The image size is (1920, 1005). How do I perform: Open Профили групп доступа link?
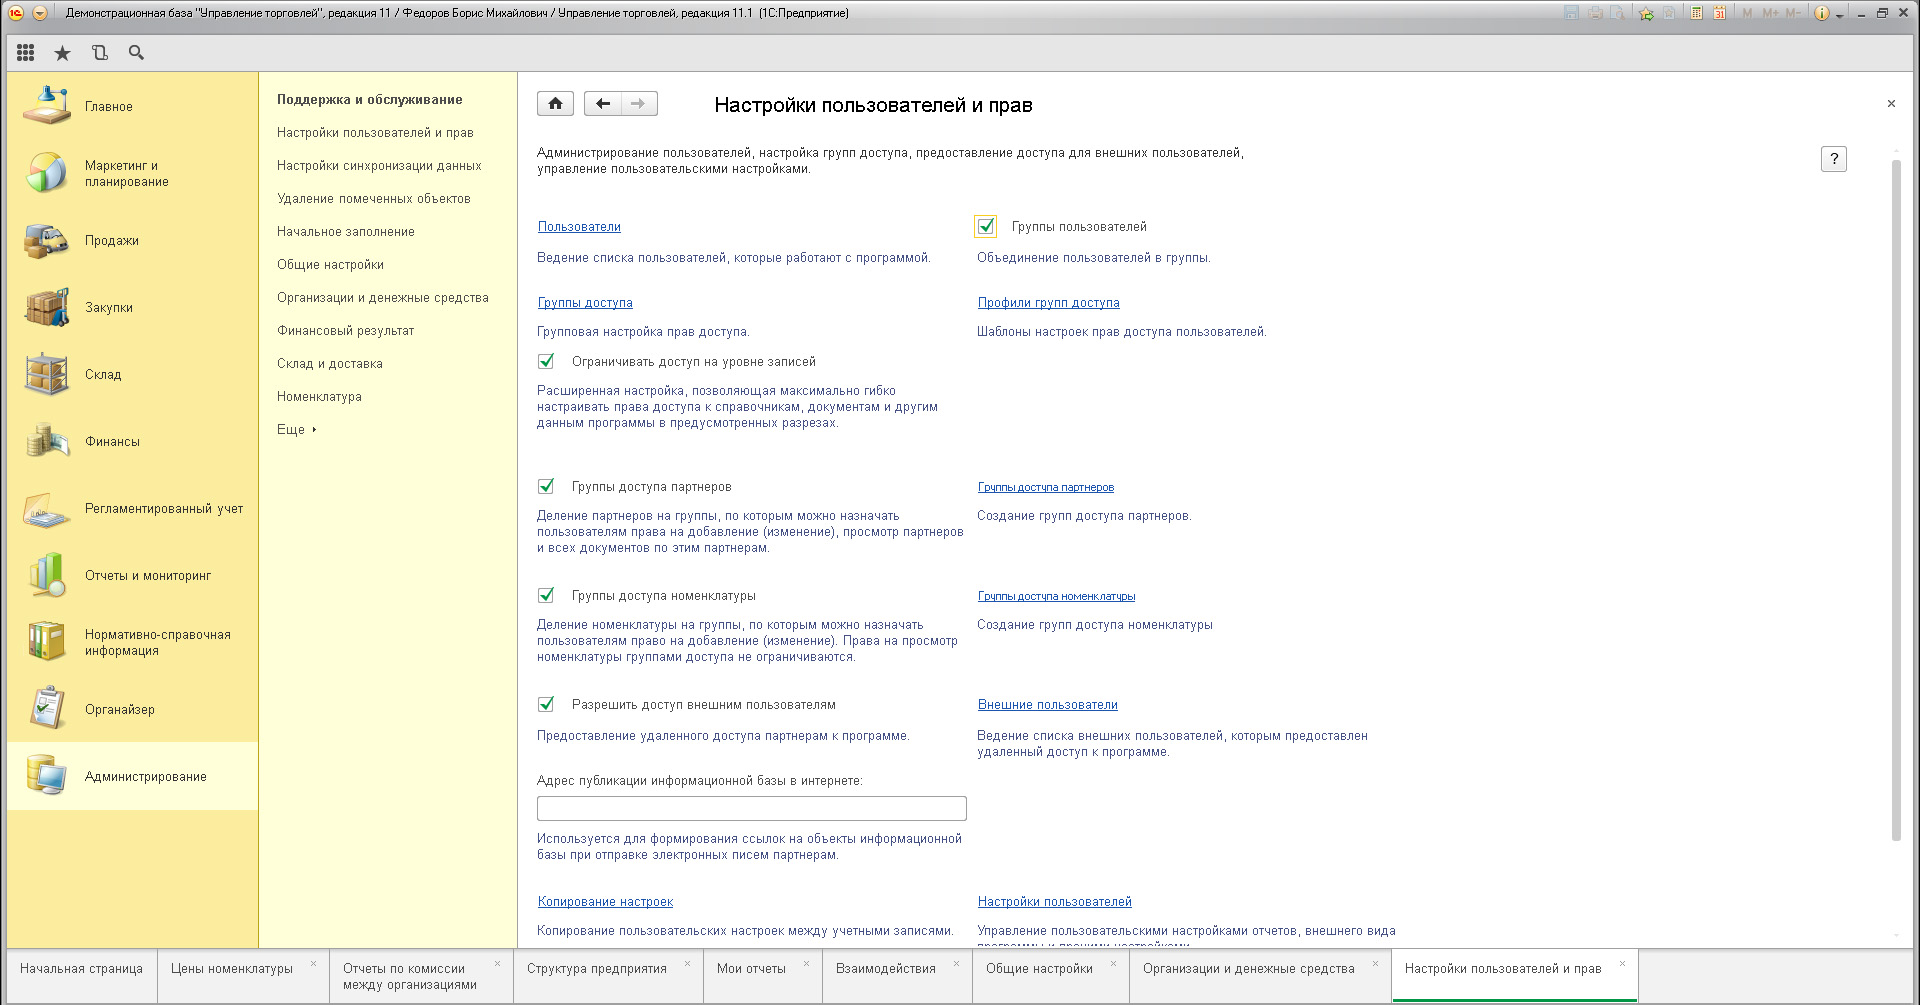tap(1048, 302)
